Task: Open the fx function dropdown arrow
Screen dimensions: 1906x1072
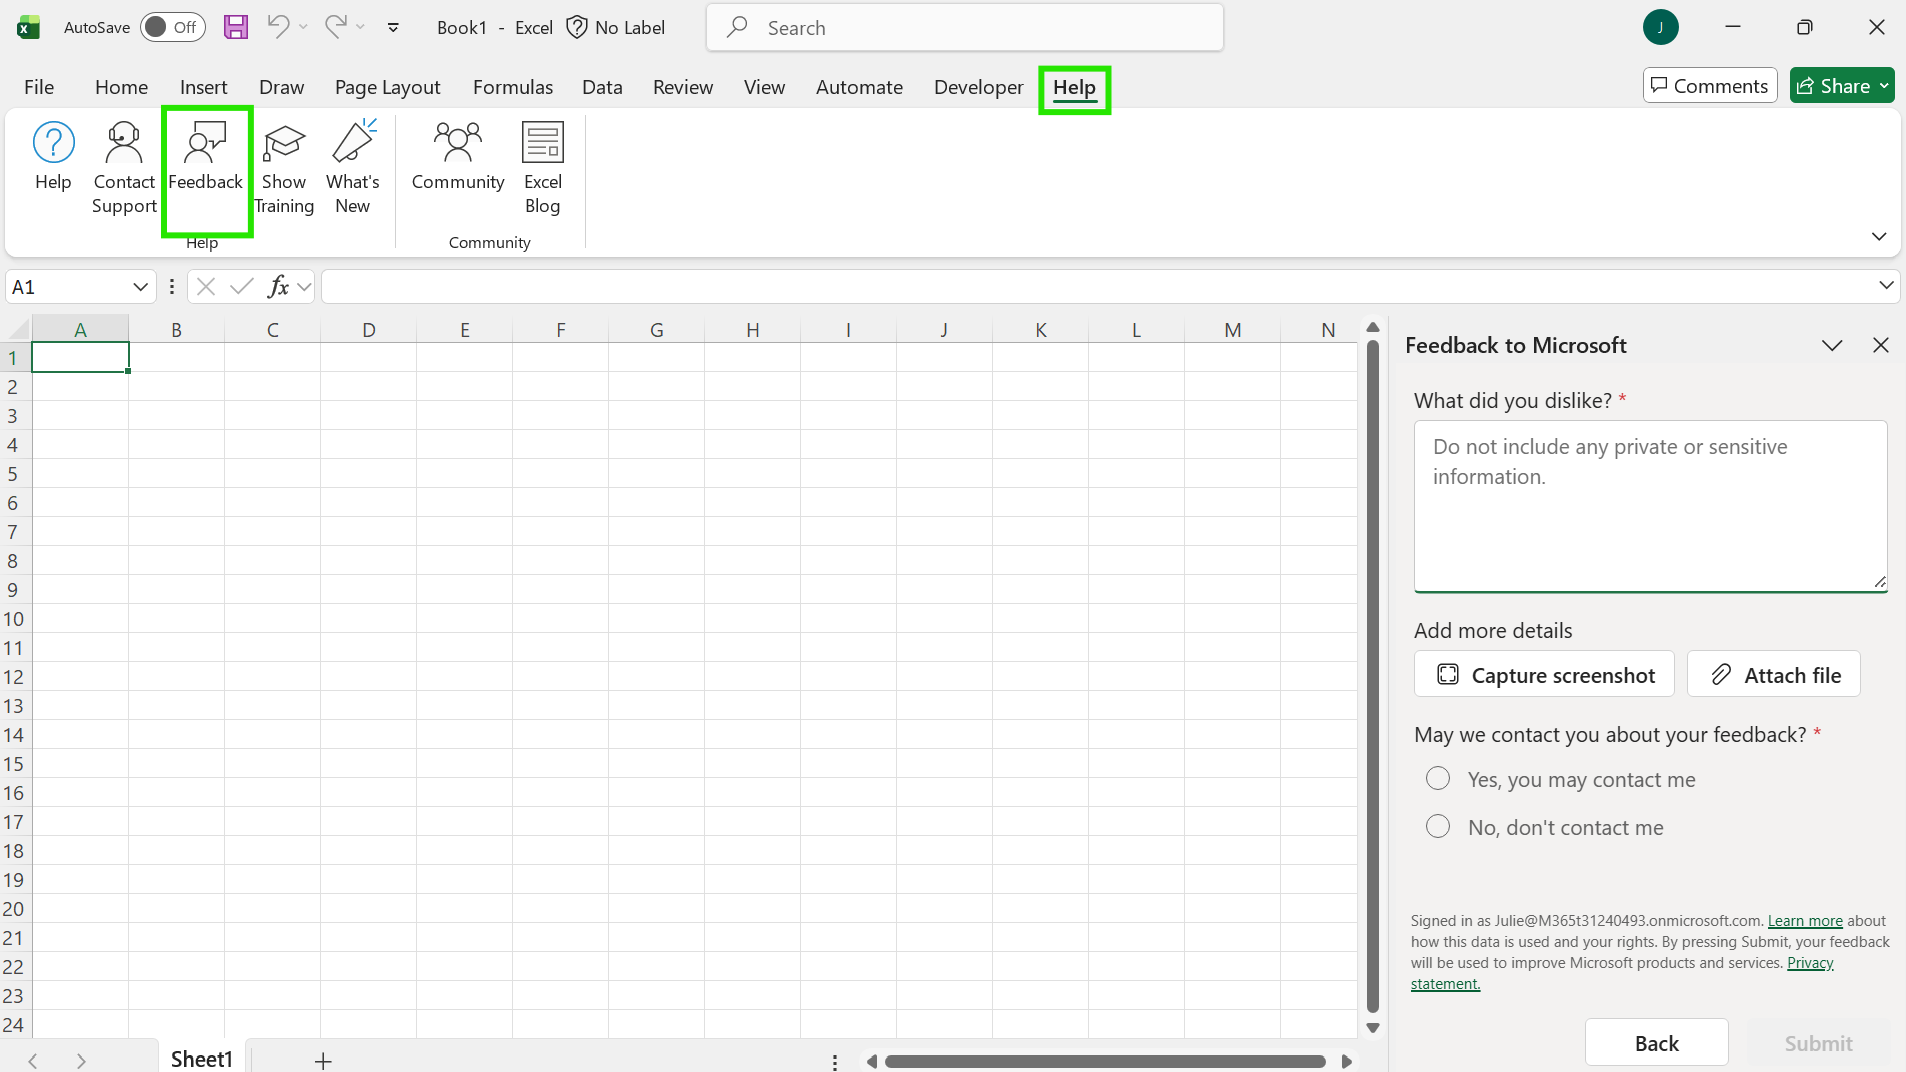Action: coord(304,287)
